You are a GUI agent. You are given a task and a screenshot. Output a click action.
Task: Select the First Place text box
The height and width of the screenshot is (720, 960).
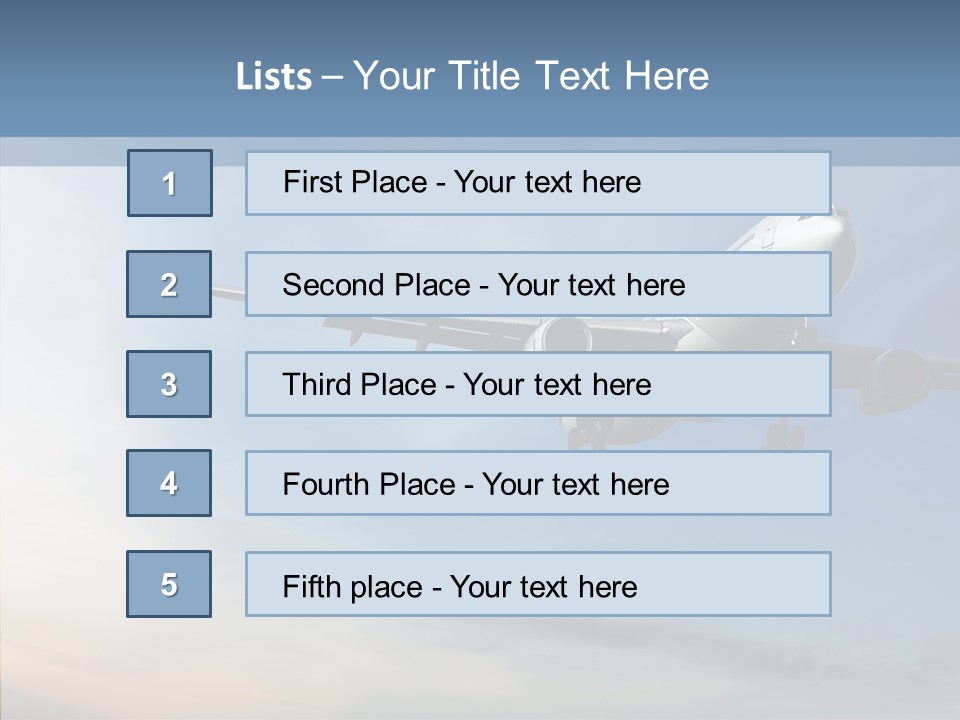point(538,183)
